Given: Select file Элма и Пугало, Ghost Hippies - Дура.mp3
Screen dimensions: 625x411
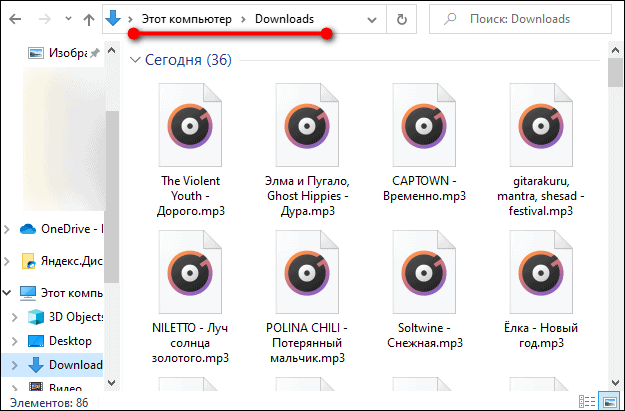Looking at the screenshot, I should (307, 150).
